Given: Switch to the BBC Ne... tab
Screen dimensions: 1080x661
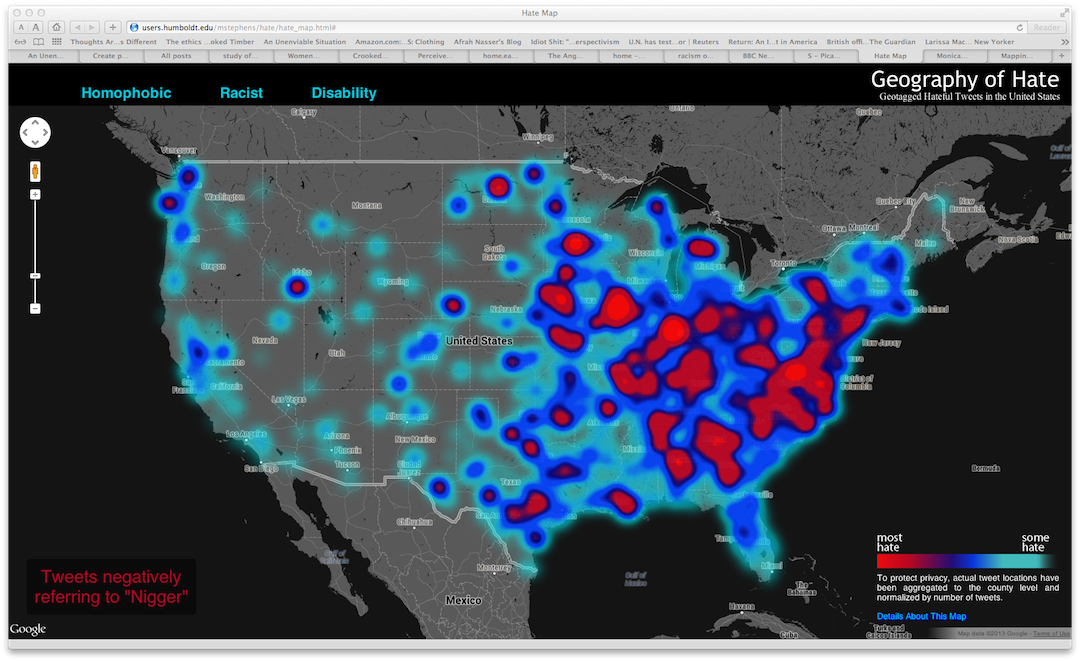Looking at the screenshot, I should click(758, 56).
